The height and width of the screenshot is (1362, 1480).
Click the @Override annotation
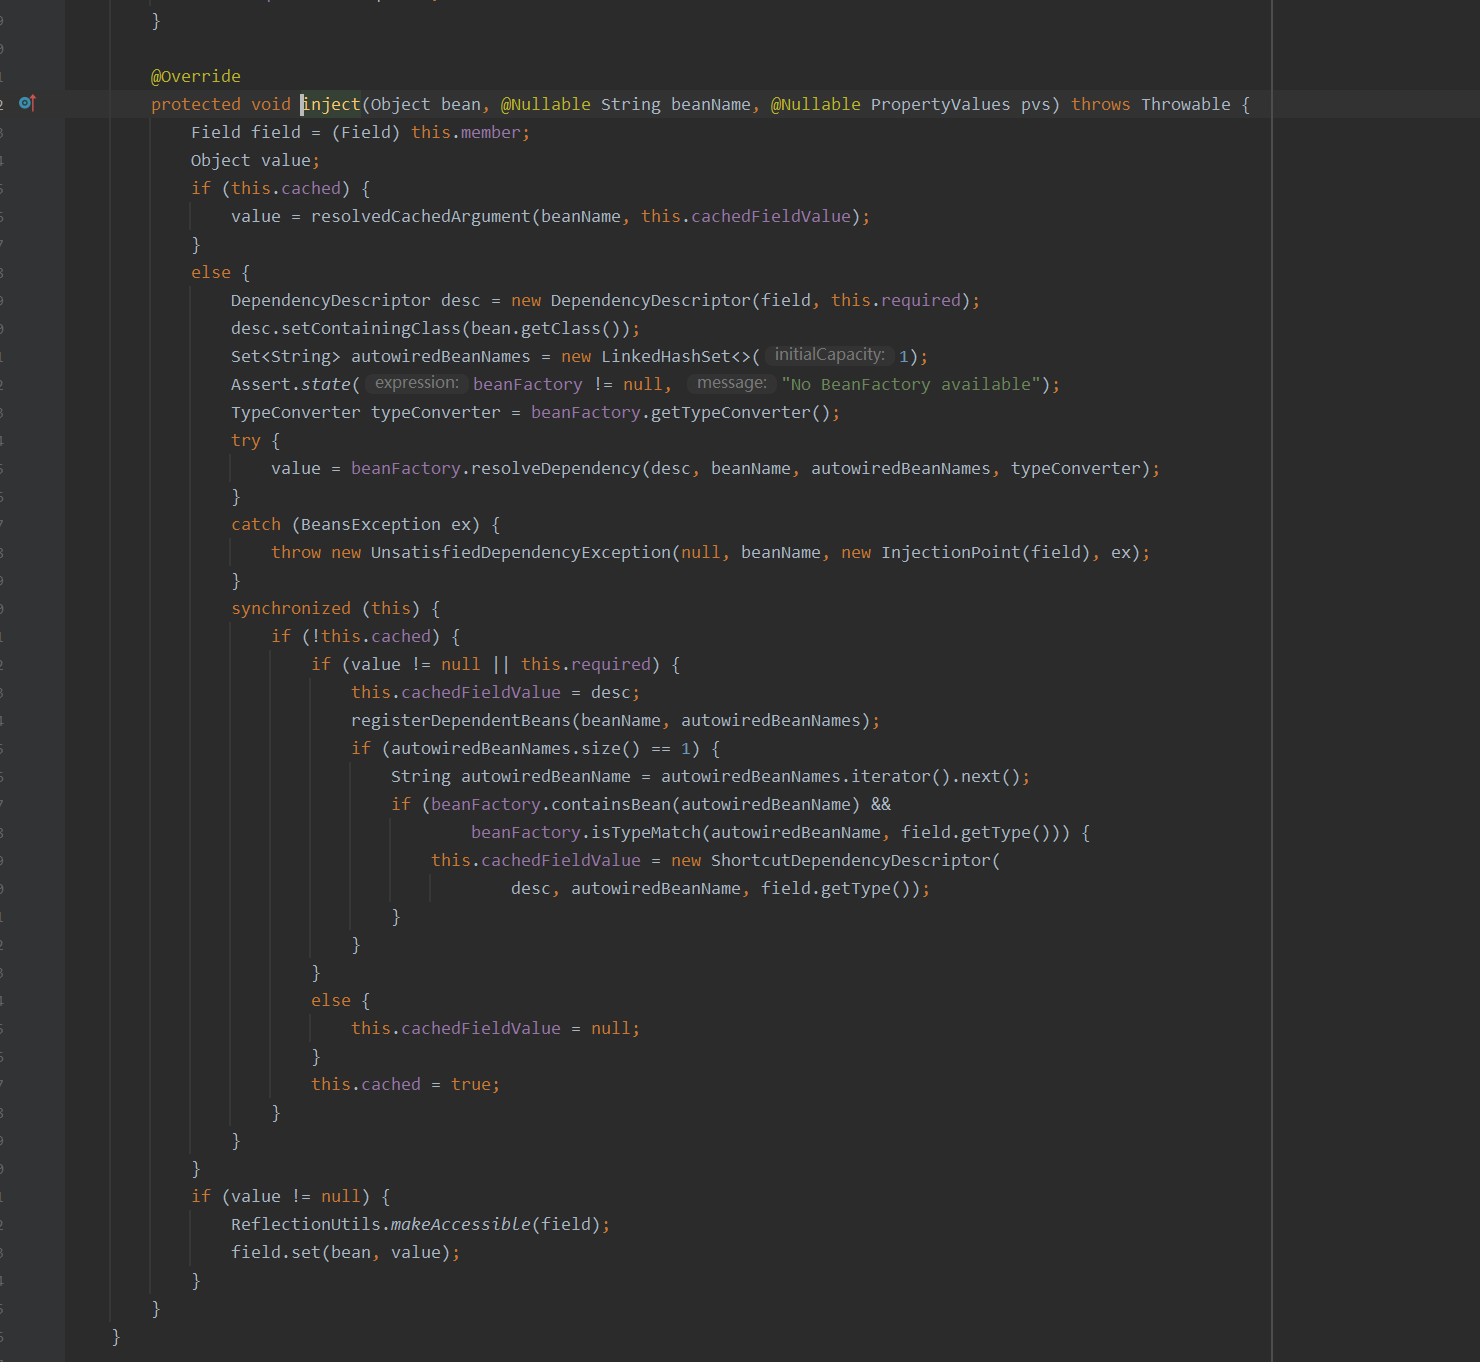tap(196, 76)
